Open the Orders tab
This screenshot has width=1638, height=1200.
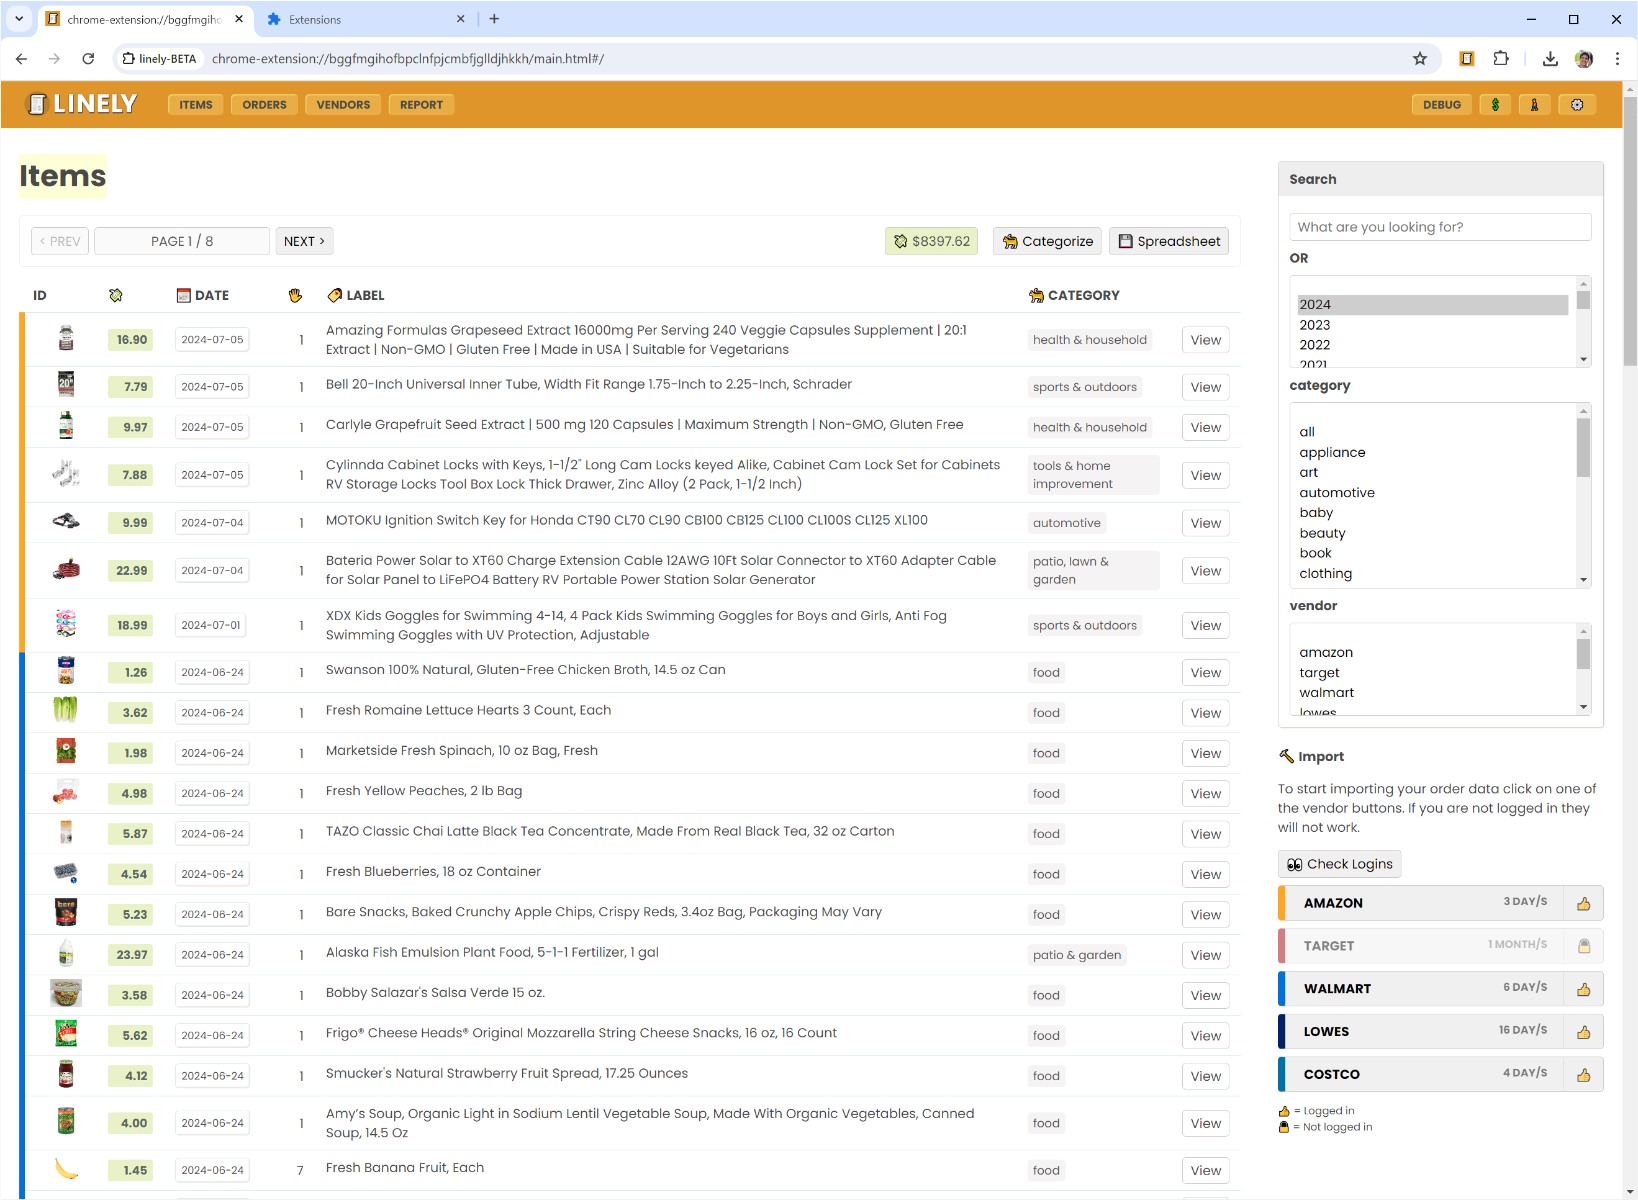tap(264, 105)
